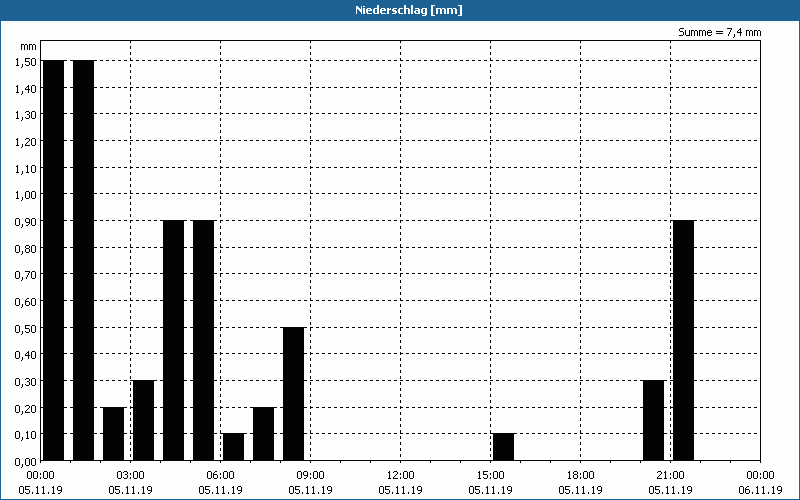Screen dimensions: 800x500
Task: Select the 0,20 mm bar just before 03:00
Action: point(114,434)
